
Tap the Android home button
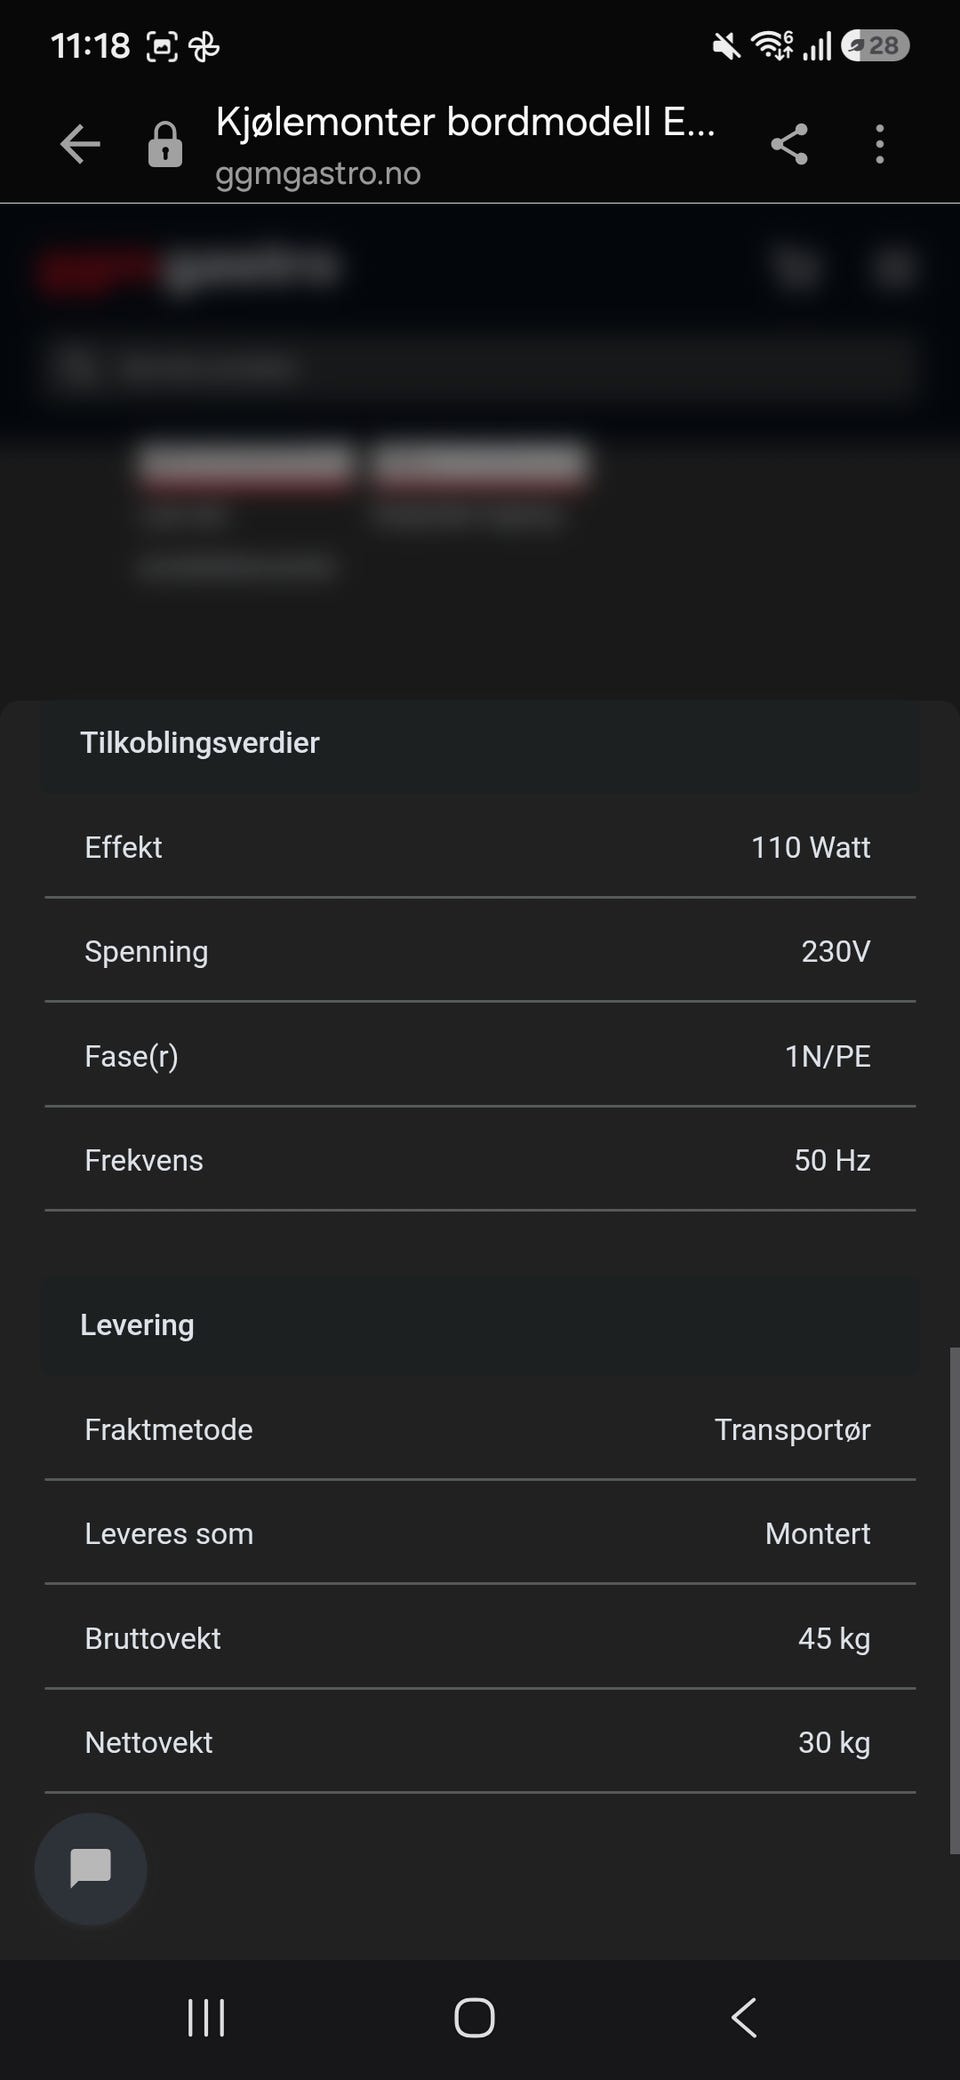click(x=474, y=2018)
